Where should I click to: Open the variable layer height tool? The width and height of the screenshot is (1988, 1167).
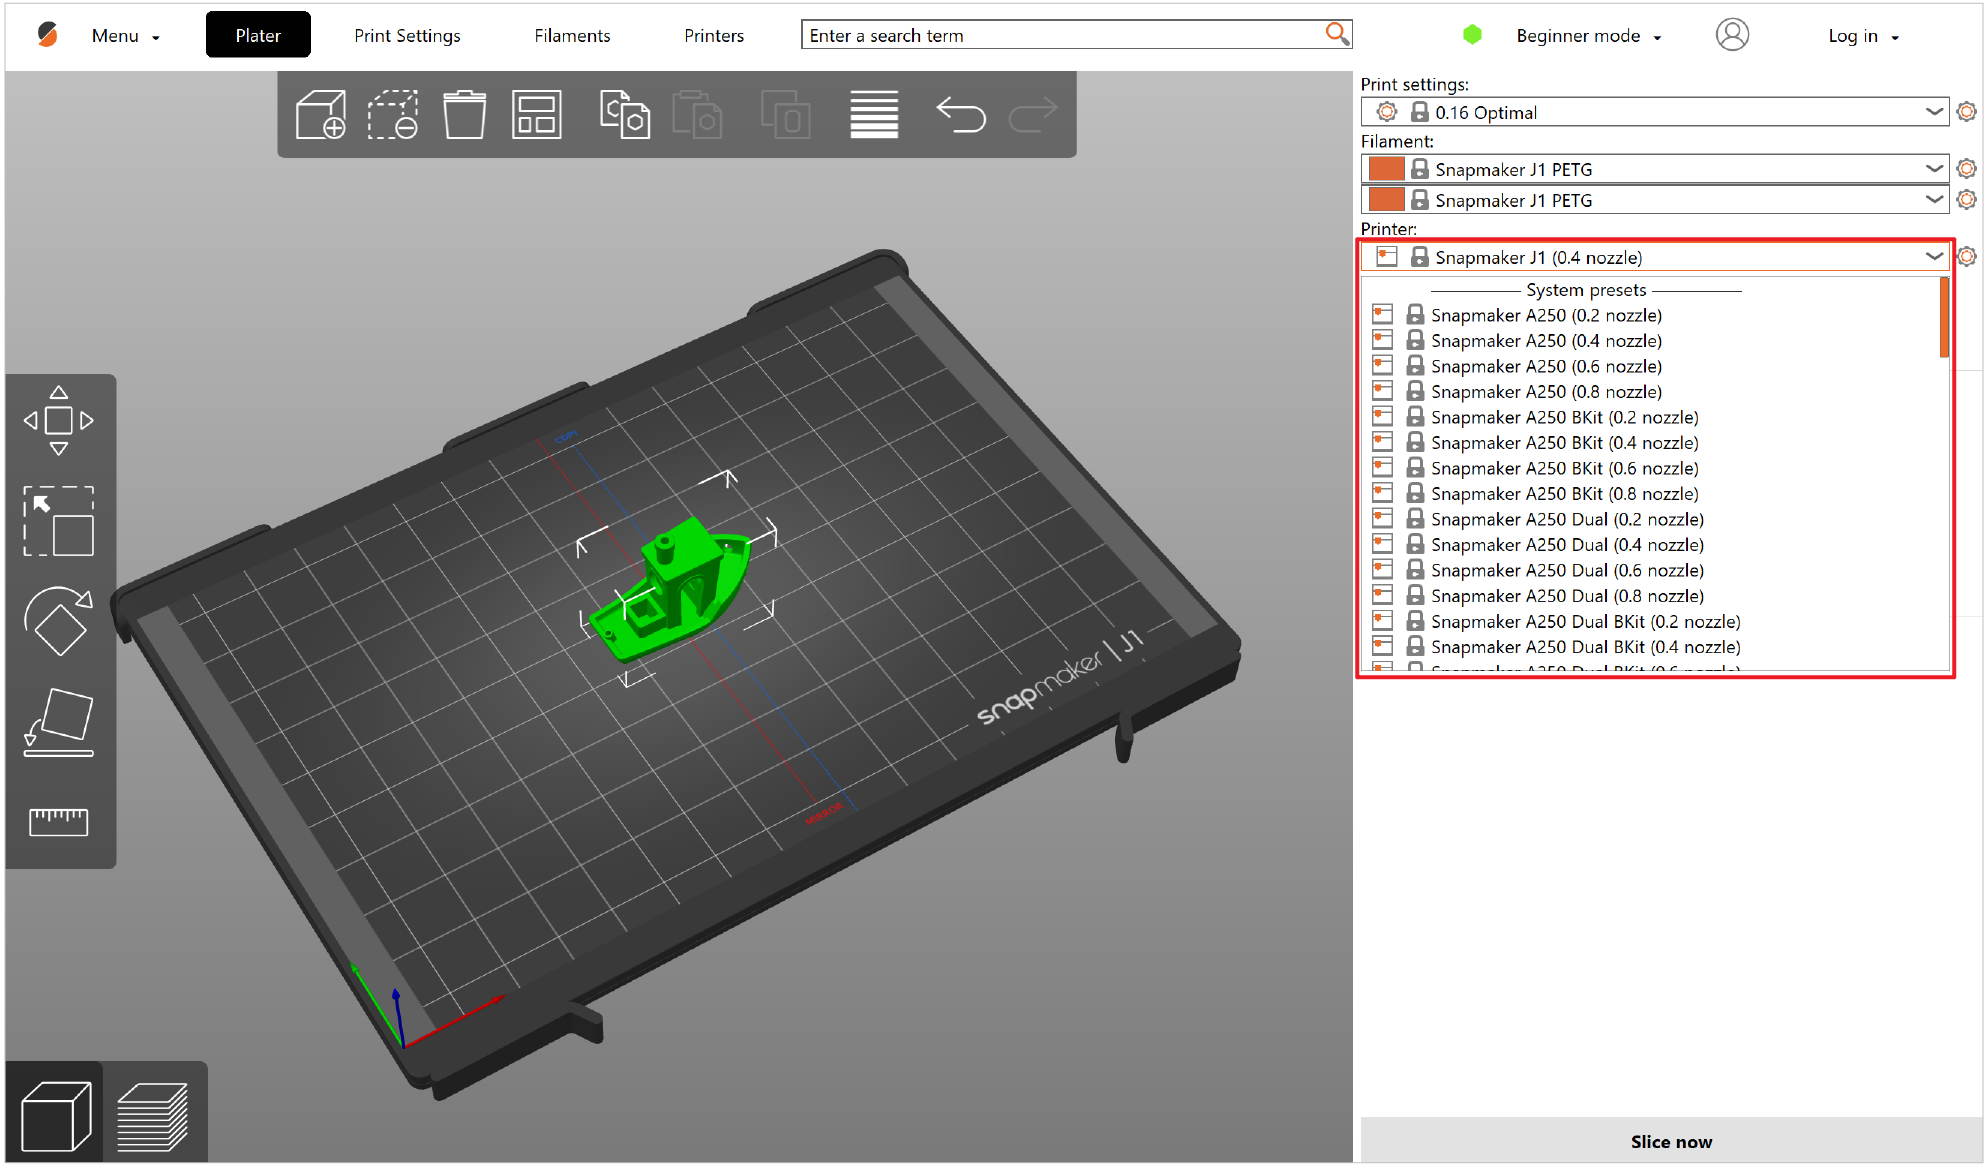pyautogui.click(x=874, y=114)
